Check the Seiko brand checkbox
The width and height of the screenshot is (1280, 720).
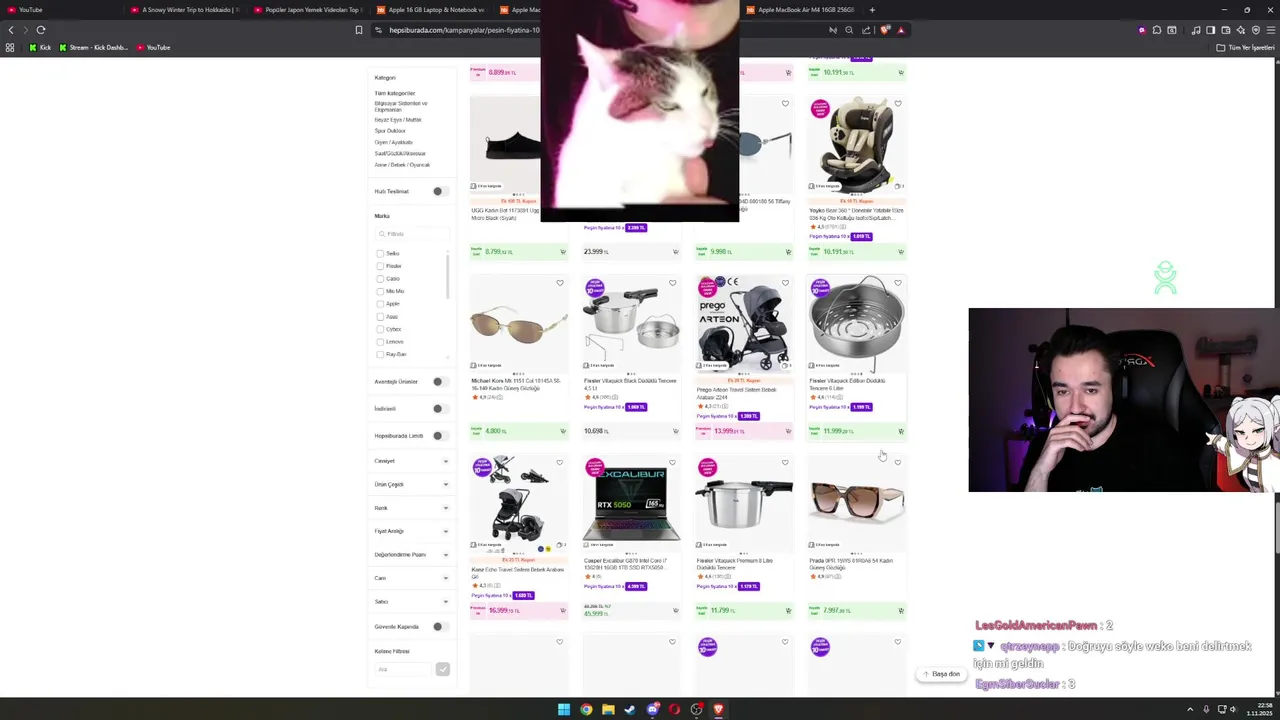pos(380,254)
